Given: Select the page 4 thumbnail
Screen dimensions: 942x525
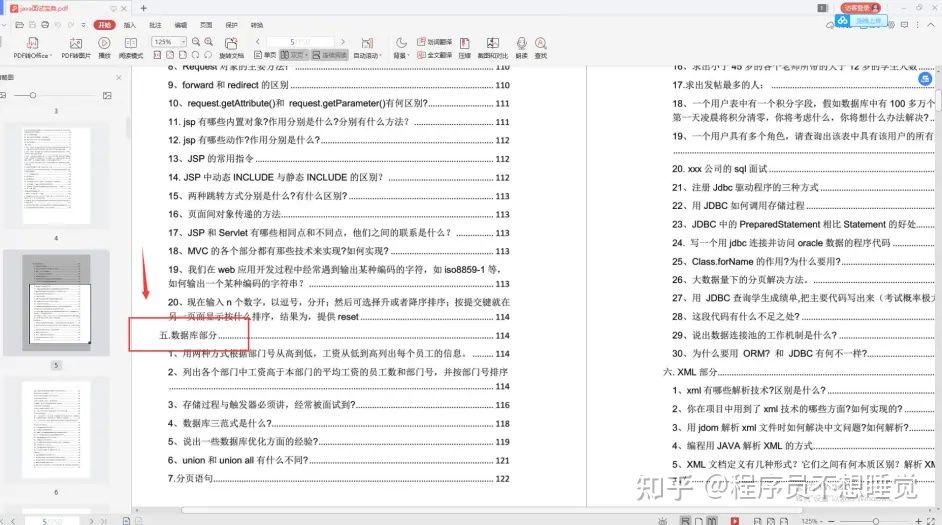Looking at the screenshot, I should [x=56, y=175].
